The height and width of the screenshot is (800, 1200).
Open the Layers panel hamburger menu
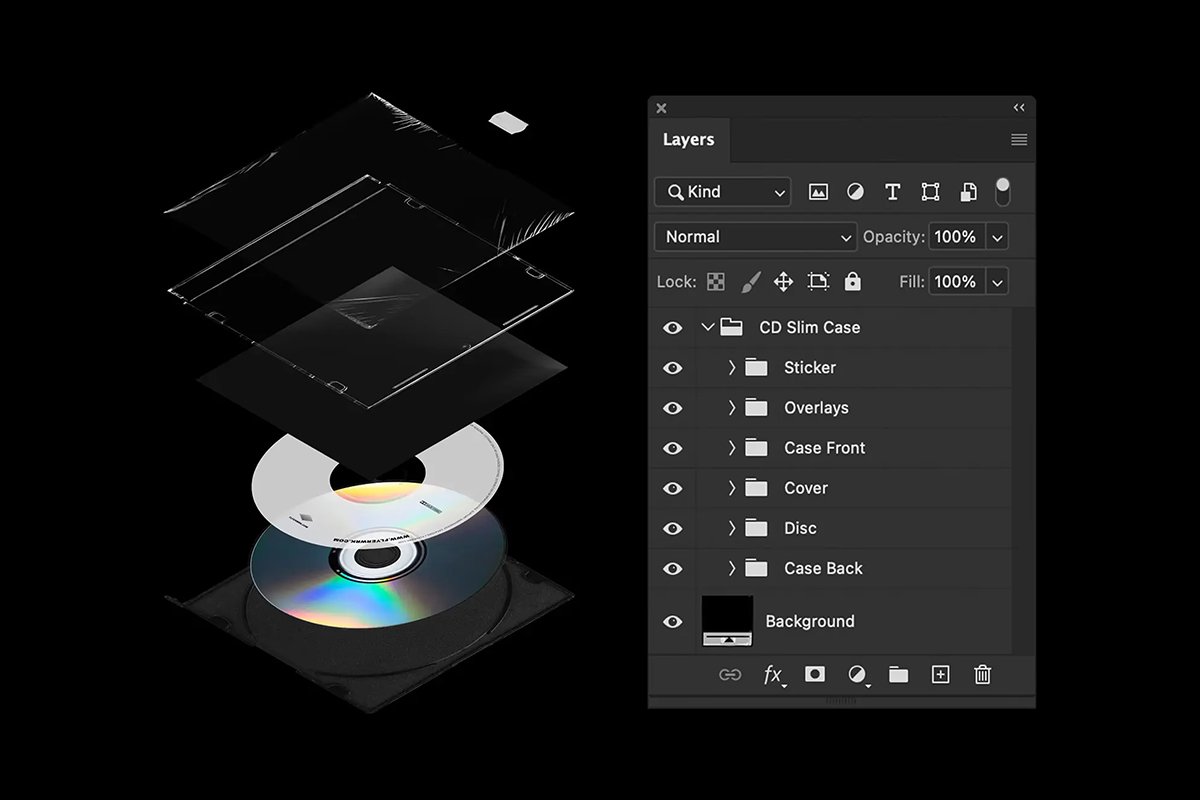pos(1019,140)
